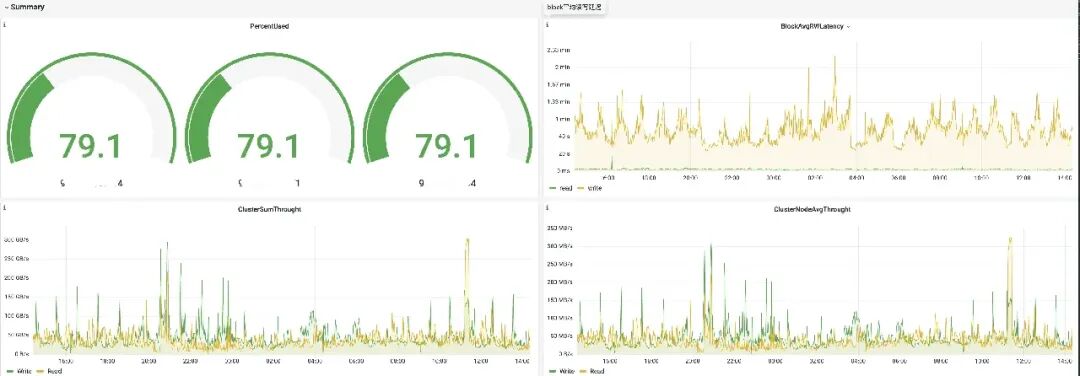Open the PercentUsed panel title menu

point(269,26)
